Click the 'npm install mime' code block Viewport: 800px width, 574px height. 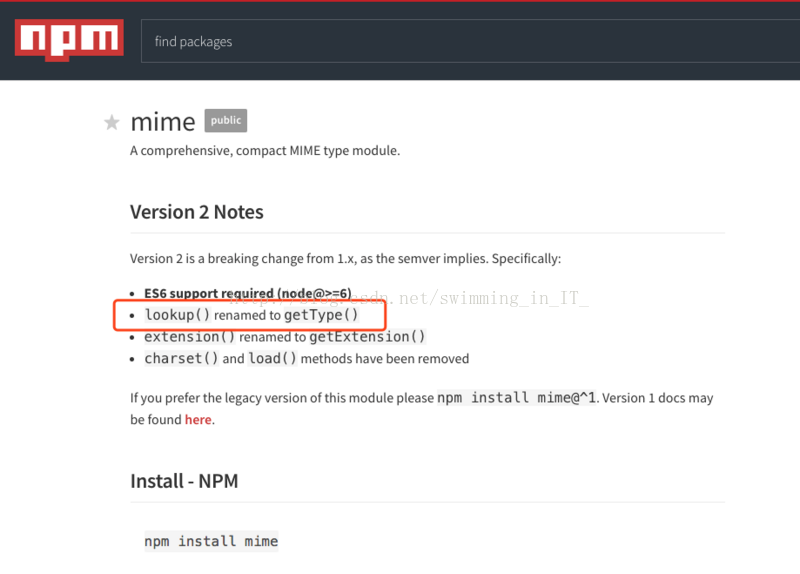(x=211, y=541)
